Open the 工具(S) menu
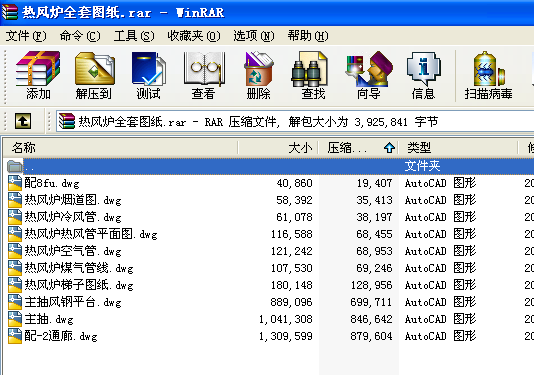This screenshot has width=534, height=375. tap(134, 36)
